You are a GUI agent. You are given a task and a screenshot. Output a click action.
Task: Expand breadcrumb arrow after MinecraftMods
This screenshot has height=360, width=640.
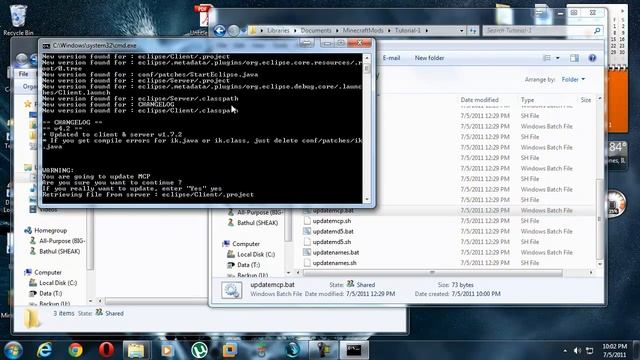[389, 31]
